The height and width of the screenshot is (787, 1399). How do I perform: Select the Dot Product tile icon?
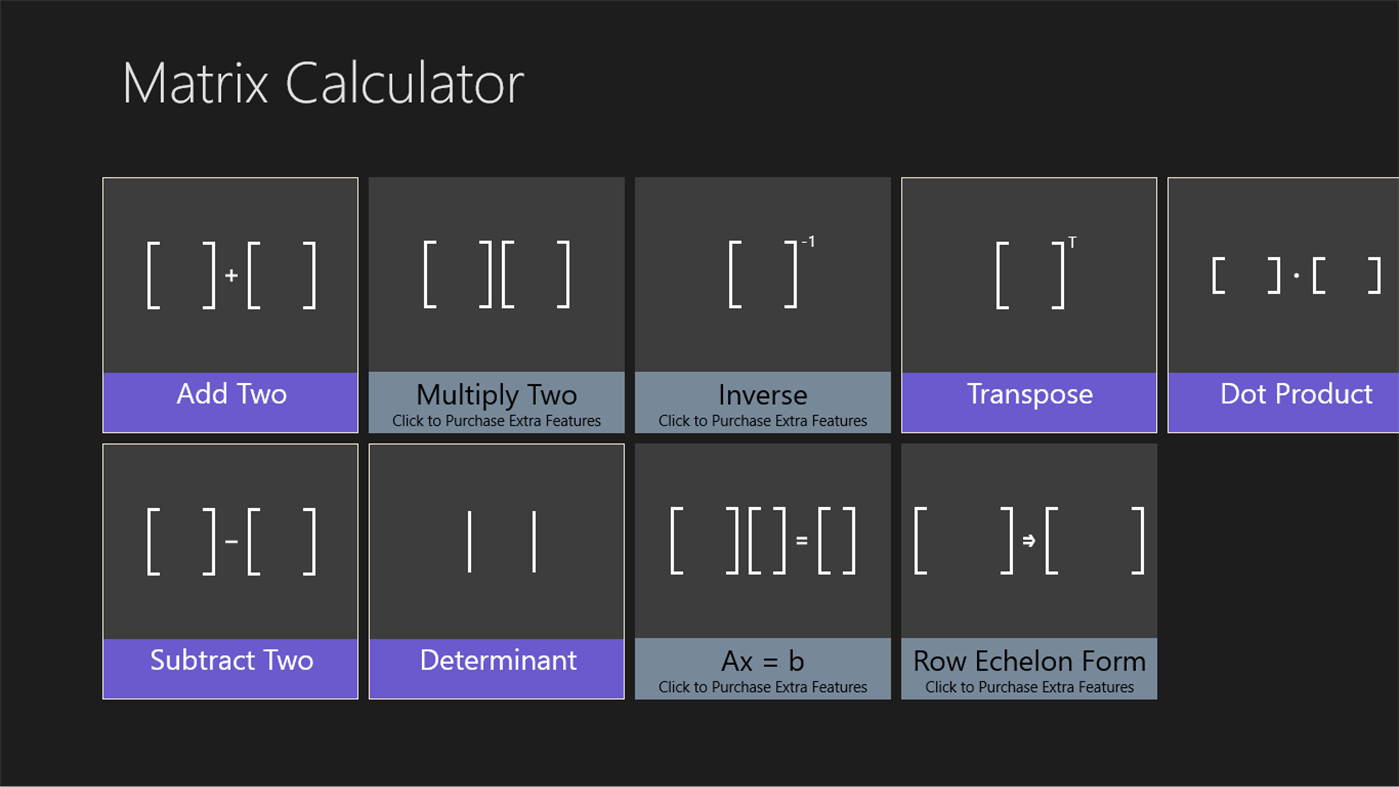point(1297,272)
